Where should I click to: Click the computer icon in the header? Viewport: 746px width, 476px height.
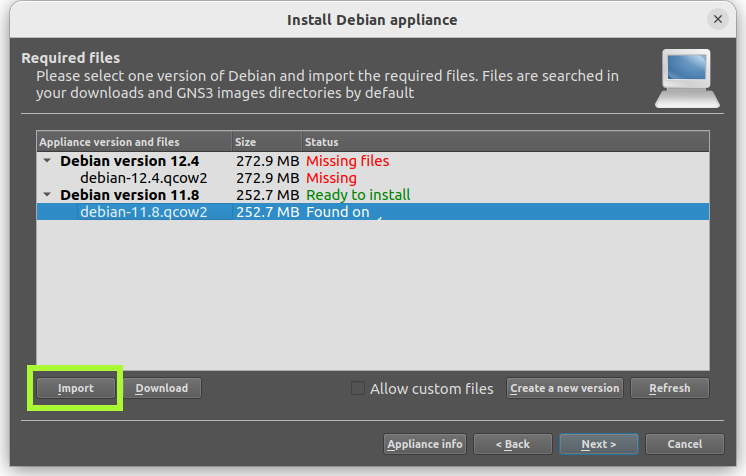687,79
